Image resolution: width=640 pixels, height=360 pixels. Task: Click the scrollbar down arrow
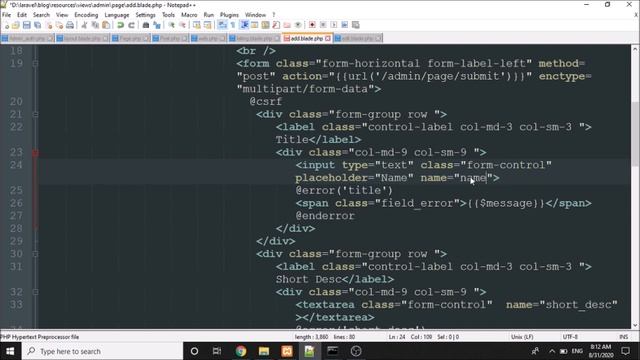pos(635,325)
